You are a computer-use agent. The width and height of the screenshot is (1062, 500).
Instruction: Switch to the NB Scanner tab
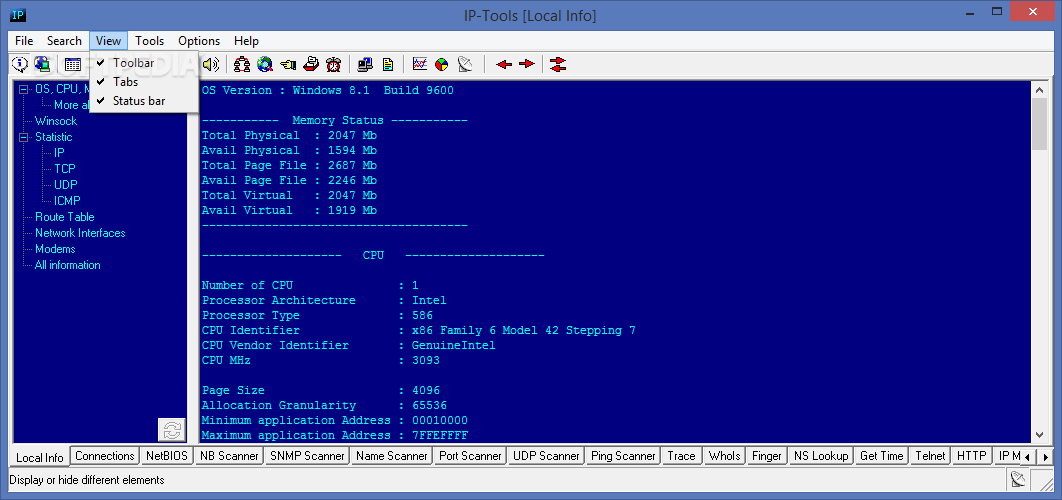tap(229, 456)
